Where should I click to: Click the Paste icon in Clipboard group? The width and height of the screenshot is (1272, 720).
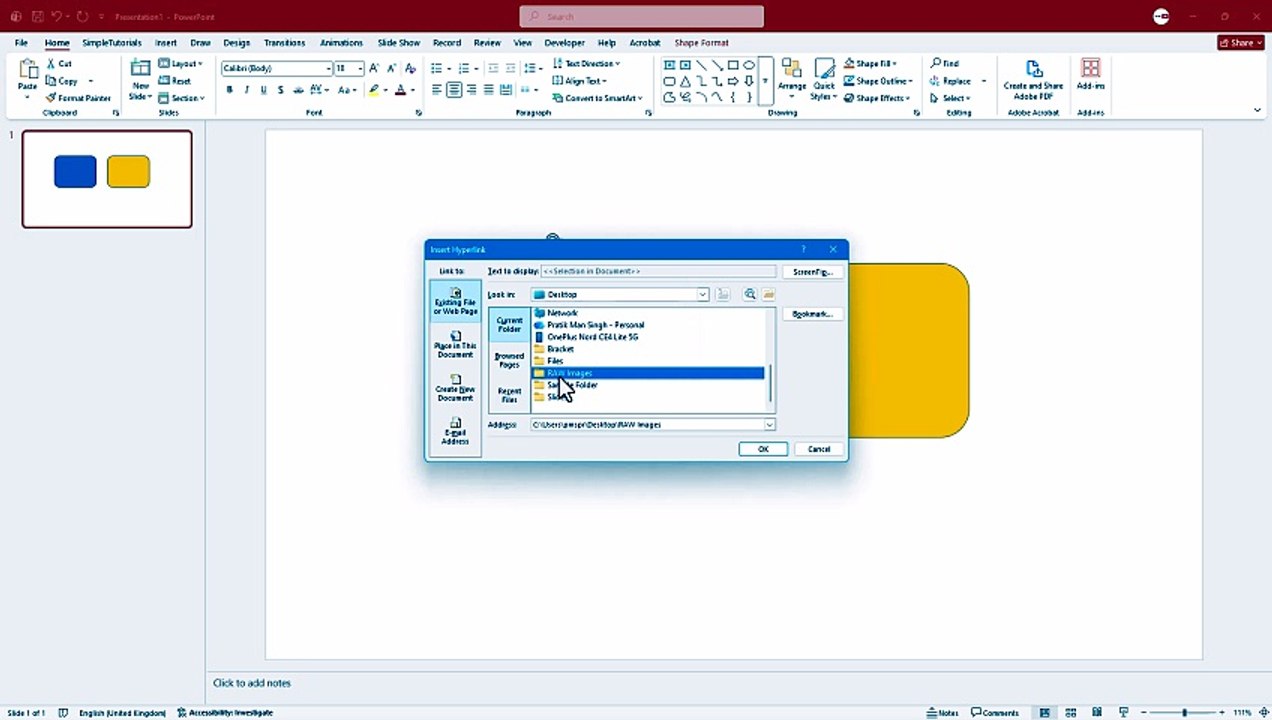pyautogui.click(x=28, y=70)
